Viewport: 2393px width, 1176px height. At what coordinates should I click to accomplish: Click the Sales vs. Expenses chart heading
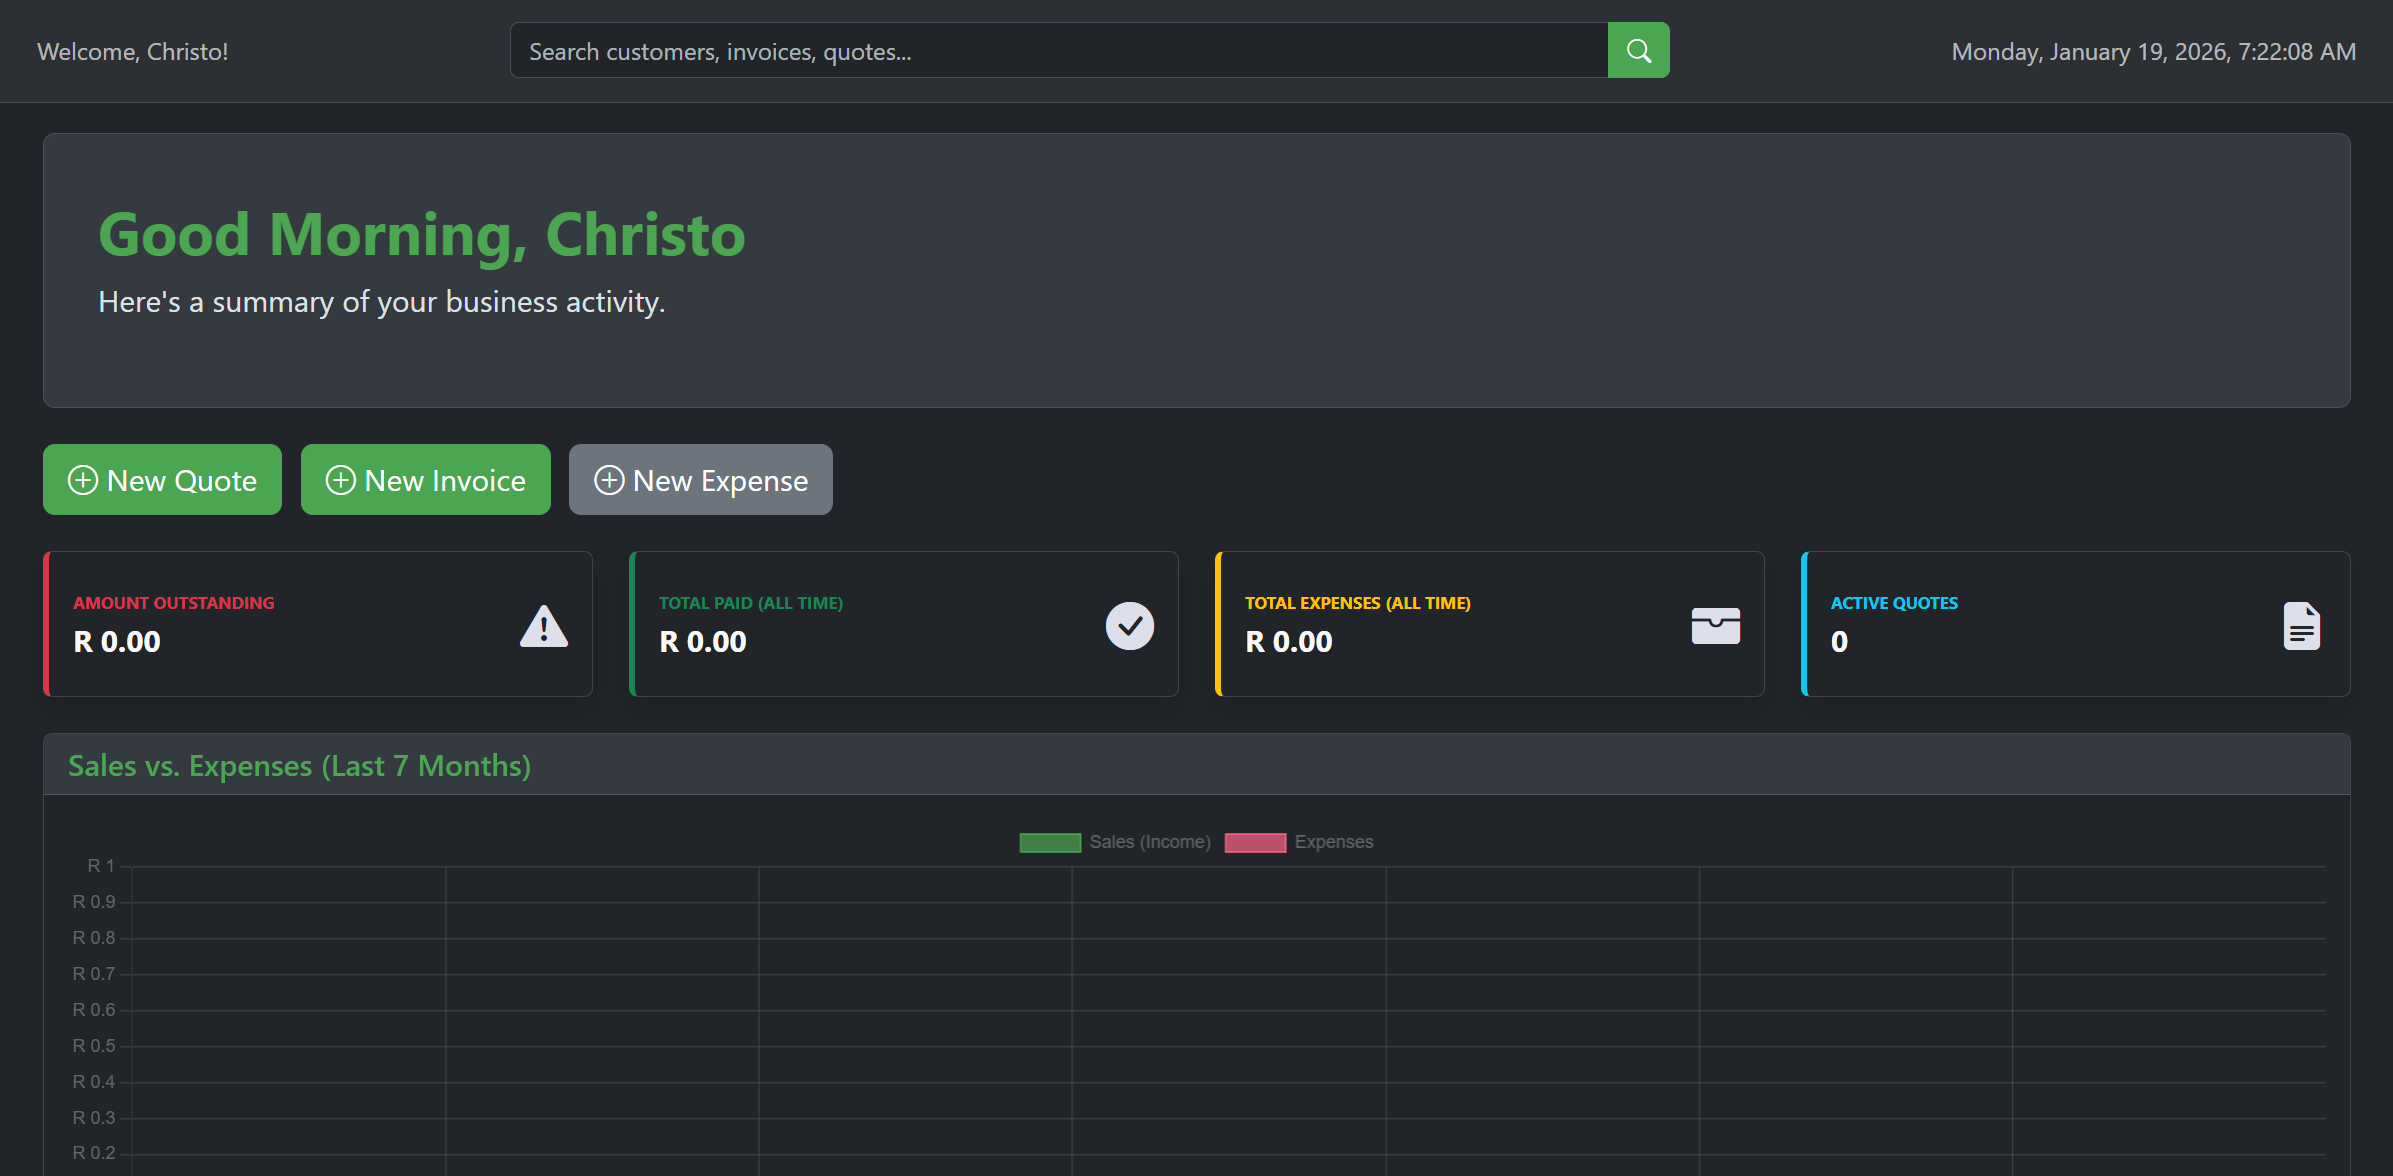pos(299,766)
